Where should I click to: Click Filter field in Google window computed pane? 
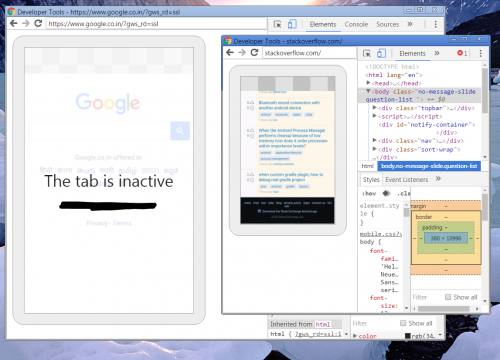(x=374, y=323)
